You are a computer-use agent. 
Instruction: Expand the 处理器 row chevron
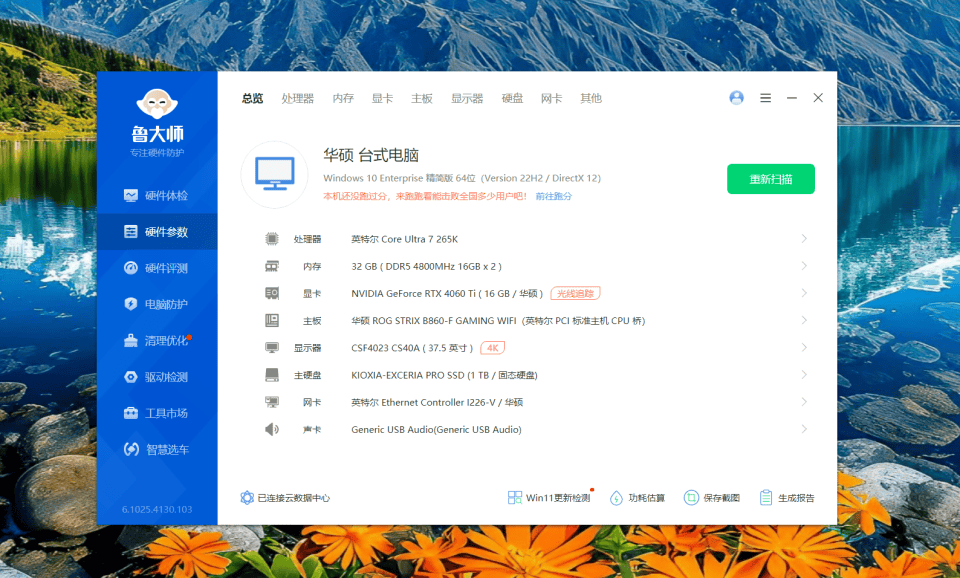pos(804,239)
